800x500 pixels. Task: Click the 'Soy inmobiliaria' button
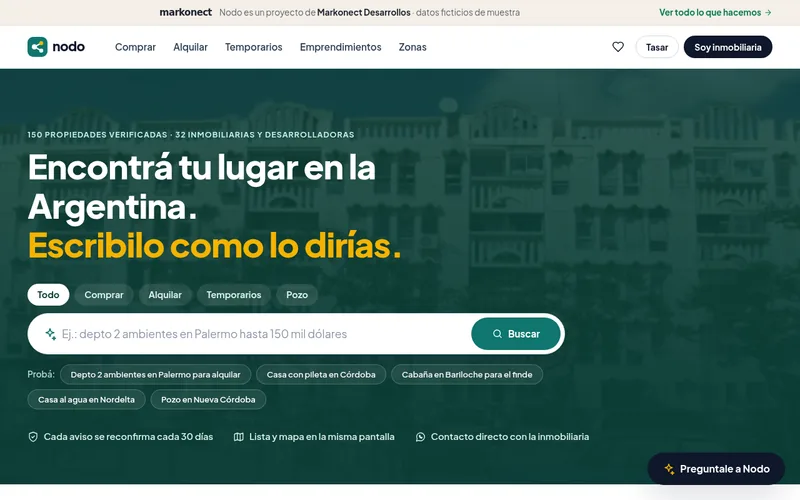[x=728, y=47]
